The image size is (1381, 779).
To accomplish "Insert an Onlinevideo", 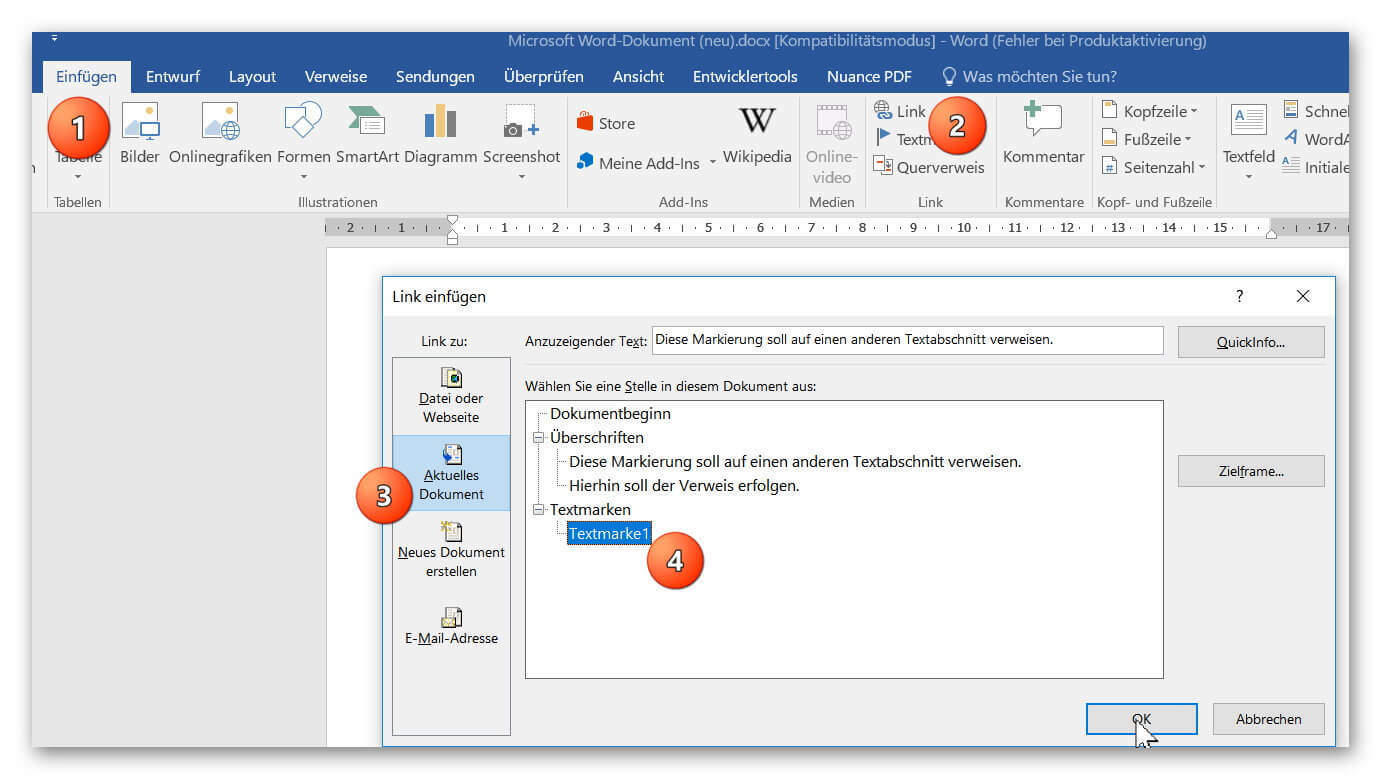I will [831, 143].
